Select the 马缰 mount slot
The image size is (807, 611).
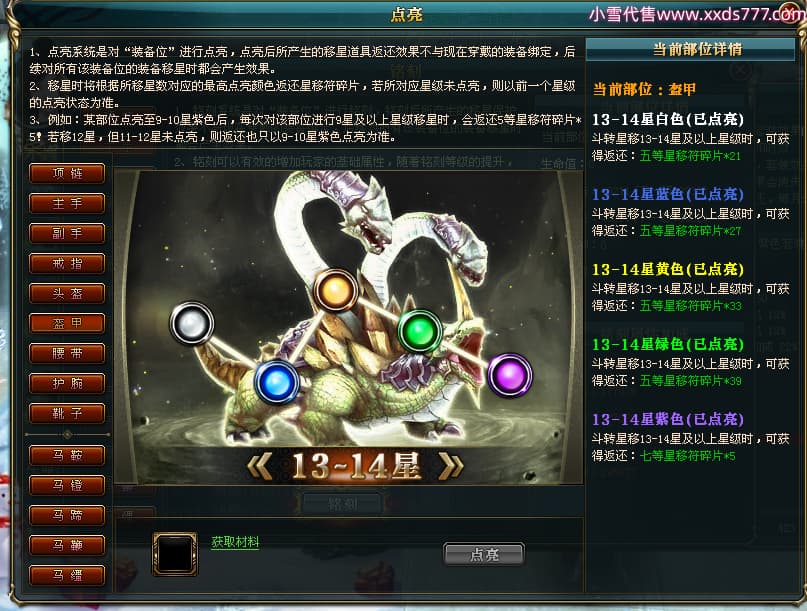click(67, 575)
